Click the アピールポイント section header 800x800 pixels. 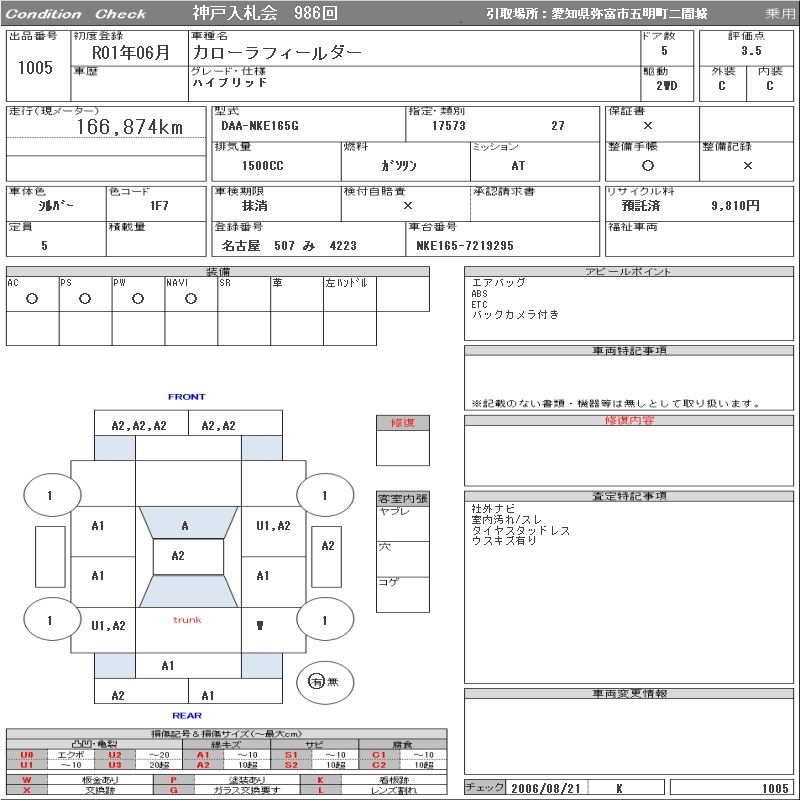[629, 272]
